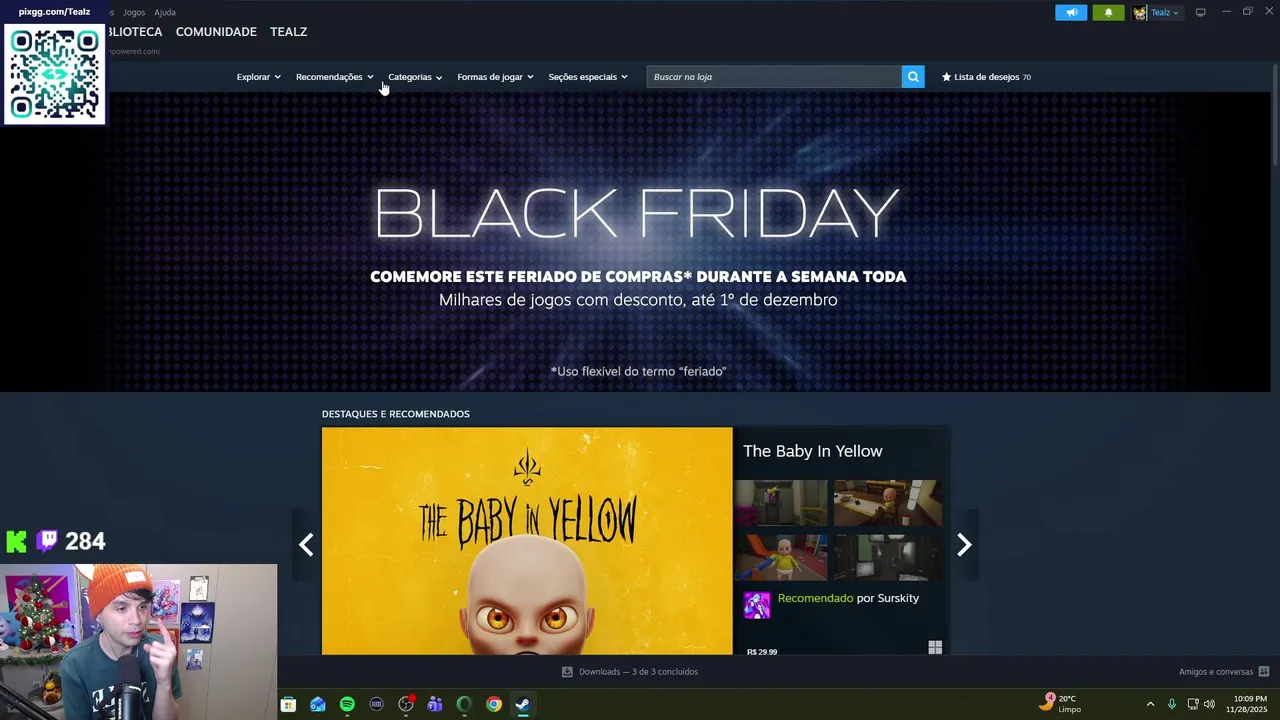Image resolution: width=1280 pixels, height=720 pixels.
Task: Go to the TEALZ profile tab
Action: tap(288, 32)
